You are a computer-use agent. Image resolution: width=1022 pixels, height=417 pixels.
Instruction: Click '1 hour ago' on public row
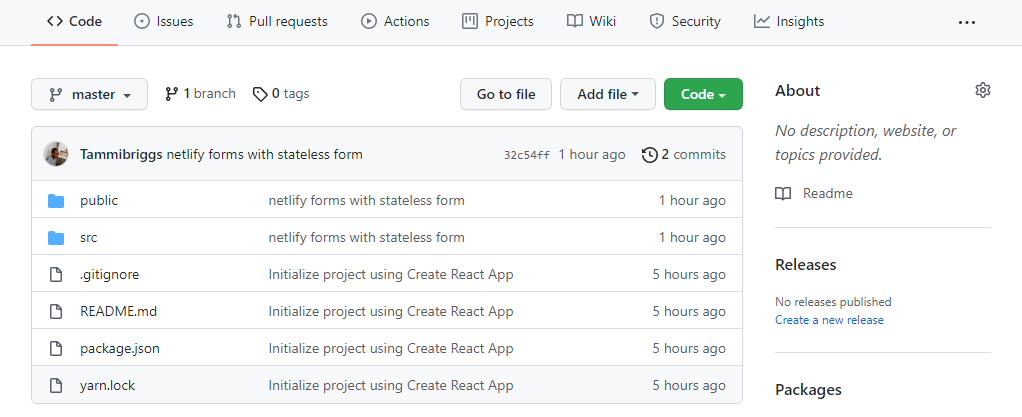pos(692,201)
